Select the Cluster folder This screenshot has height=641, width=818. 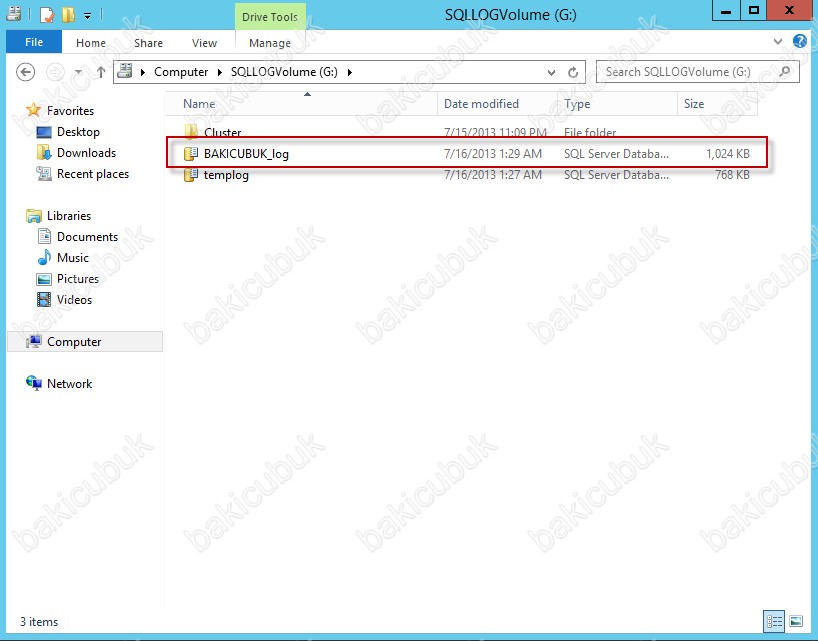pyautogui.click(x=222, y=132)
